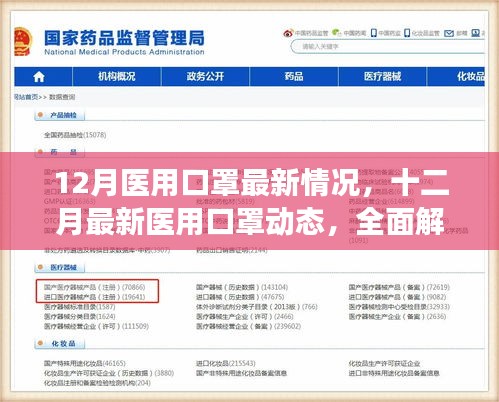499x402 pixels.
Task: Select the 药品 navigation item
Action: point(294,77)
